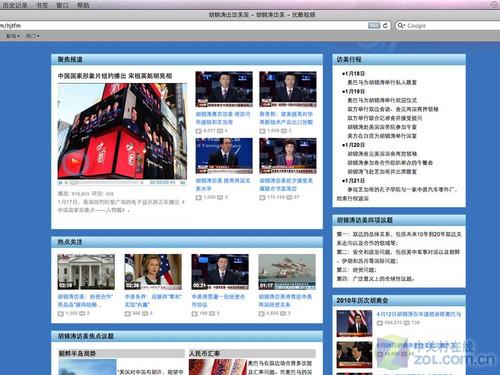
Task: Click the address bar URL field
Action: (x=183, y=26)
